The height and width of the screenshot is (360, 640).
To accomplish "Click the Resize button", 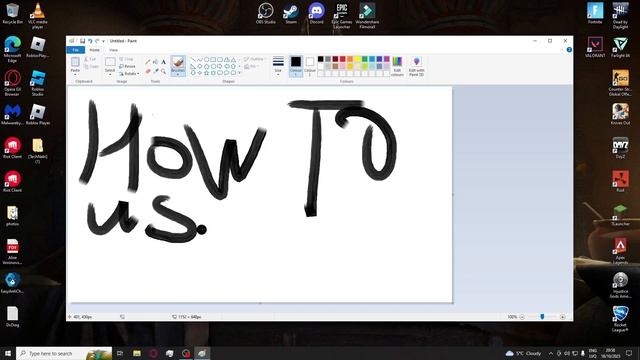I will pyautogui.click(x=127, y=66).
